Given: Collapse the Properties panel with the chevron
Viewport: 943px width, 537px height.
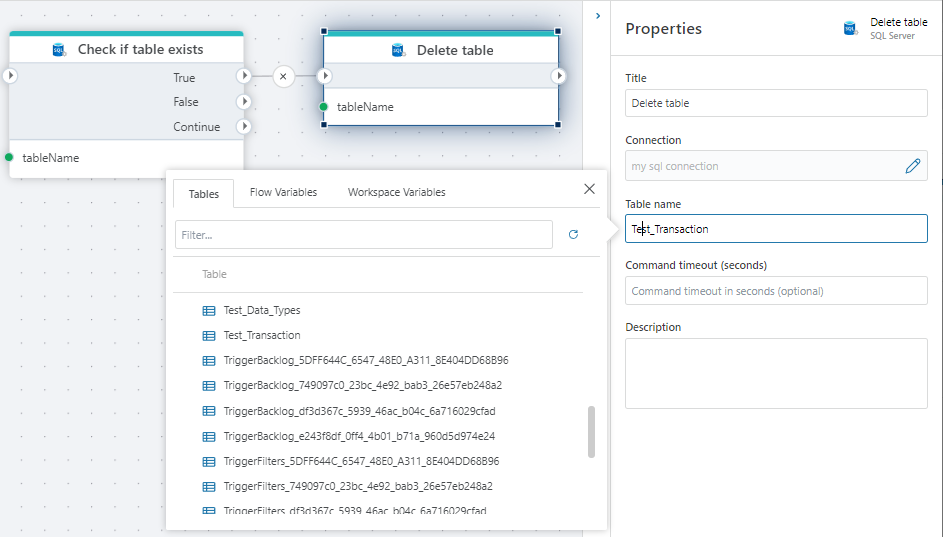Looking at the screenshot, I should click(x=597, y=16).
